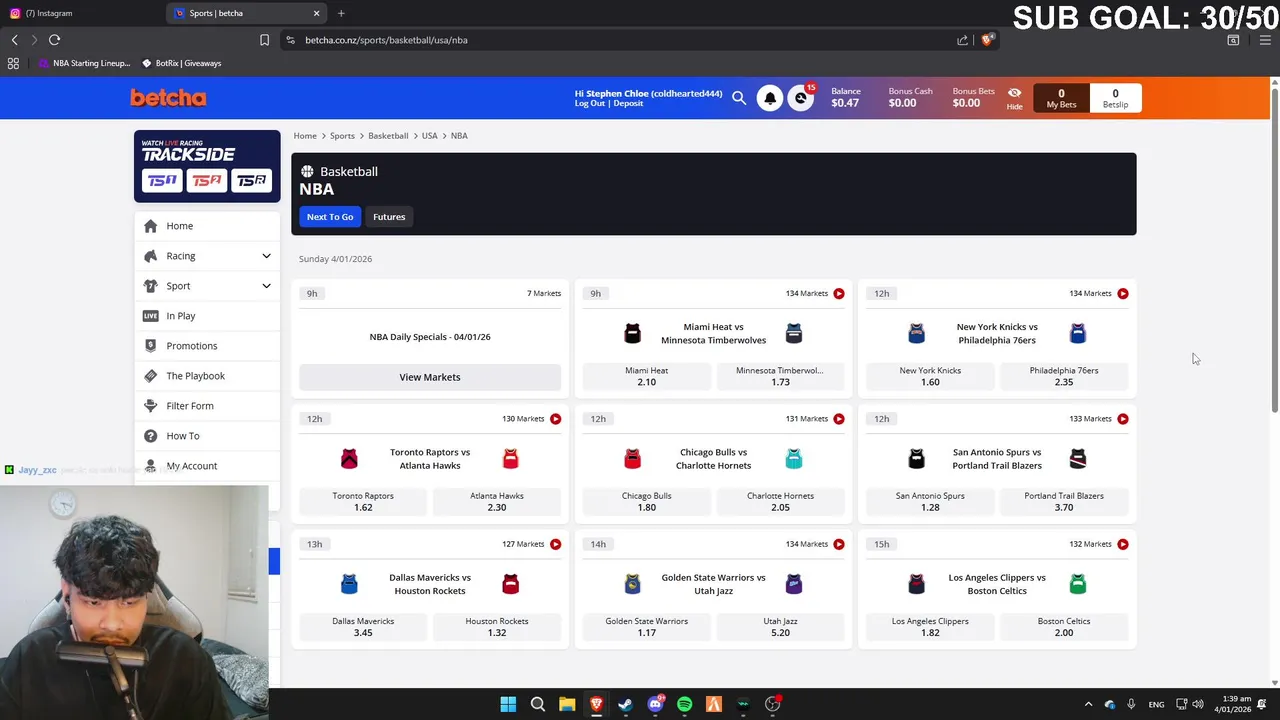Open Spotify from the Windows taskbar
The width and height of the screenshot is (1280, 720).
pyautogui.click(x=684, y=704)
